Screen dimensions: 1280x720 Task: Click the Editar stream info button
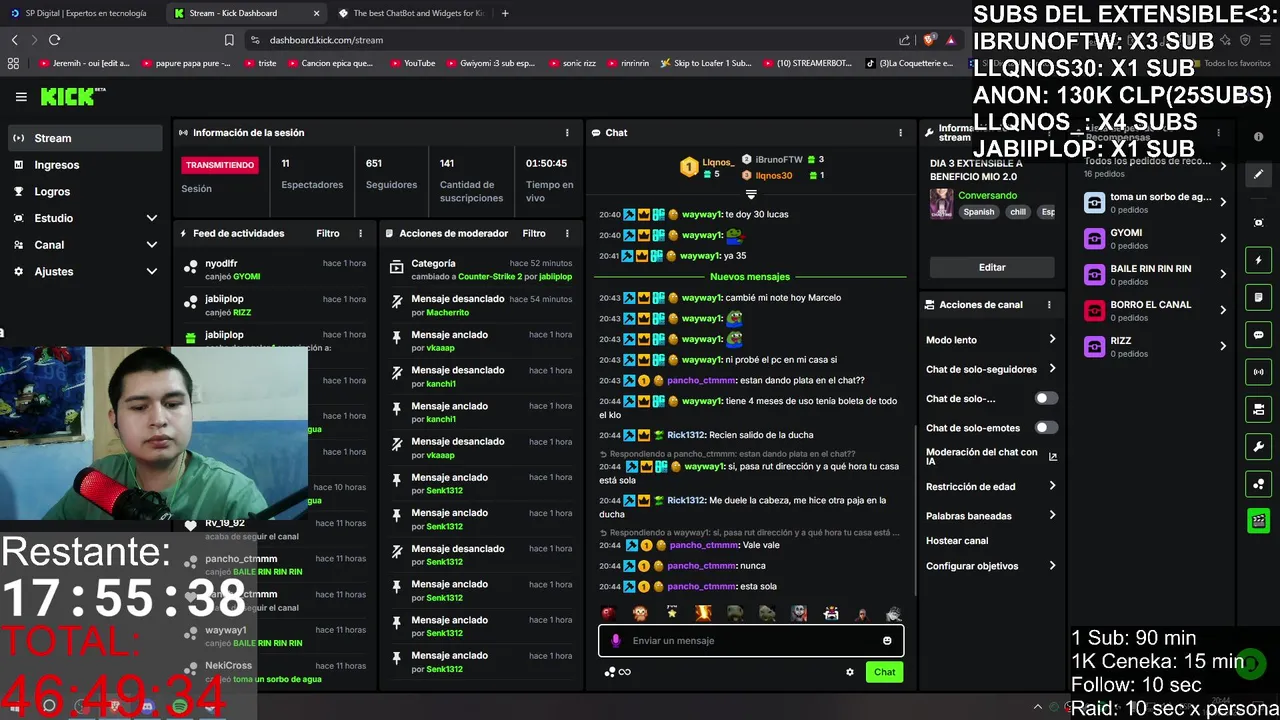pos(992,267)
